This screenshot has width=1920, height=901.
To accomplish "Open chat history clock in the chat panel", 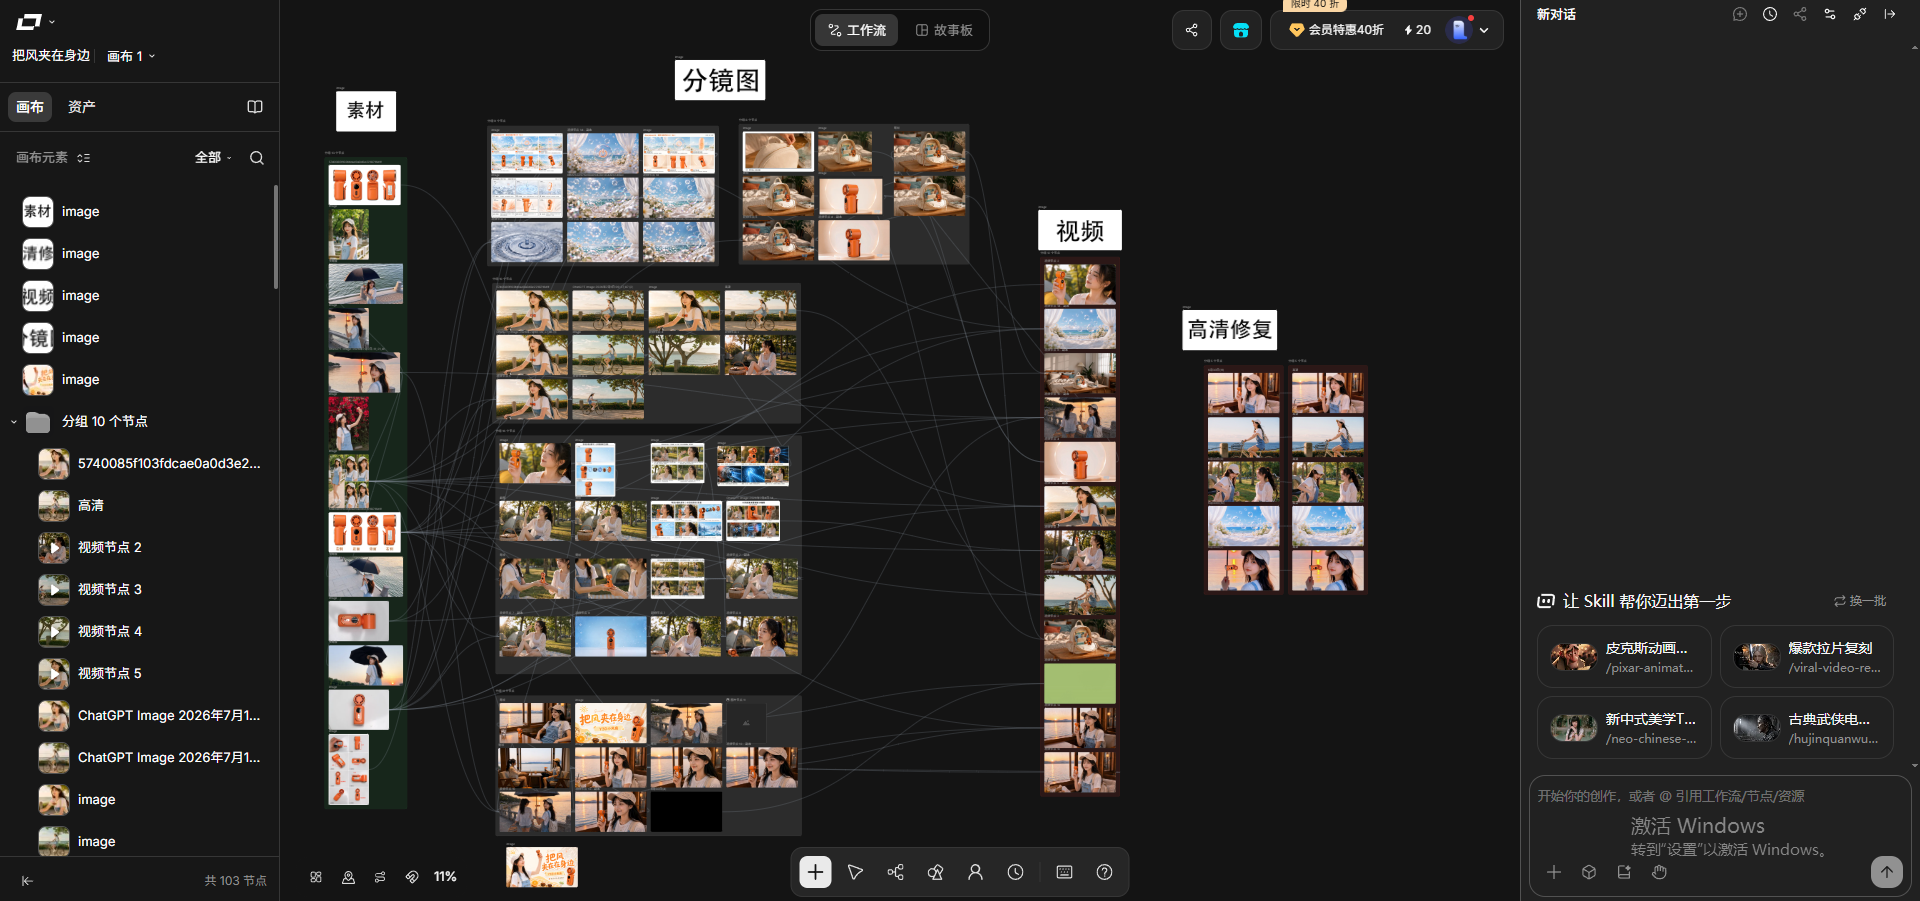I will (1770, 14).
